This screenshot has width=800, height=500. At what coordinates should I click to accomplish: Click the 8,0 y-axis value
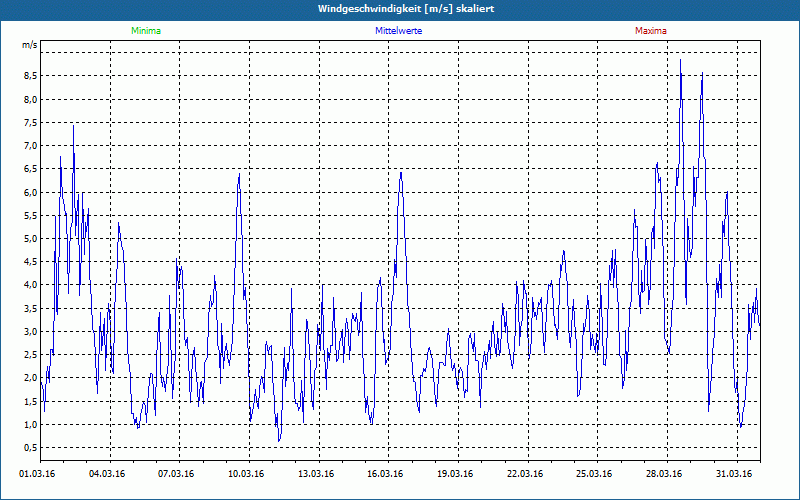(31, 99)
